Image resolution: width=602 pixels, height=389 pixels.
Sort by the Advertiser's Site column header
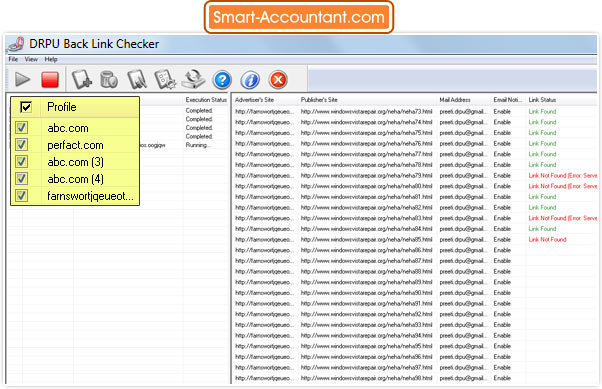click(254, 100)
